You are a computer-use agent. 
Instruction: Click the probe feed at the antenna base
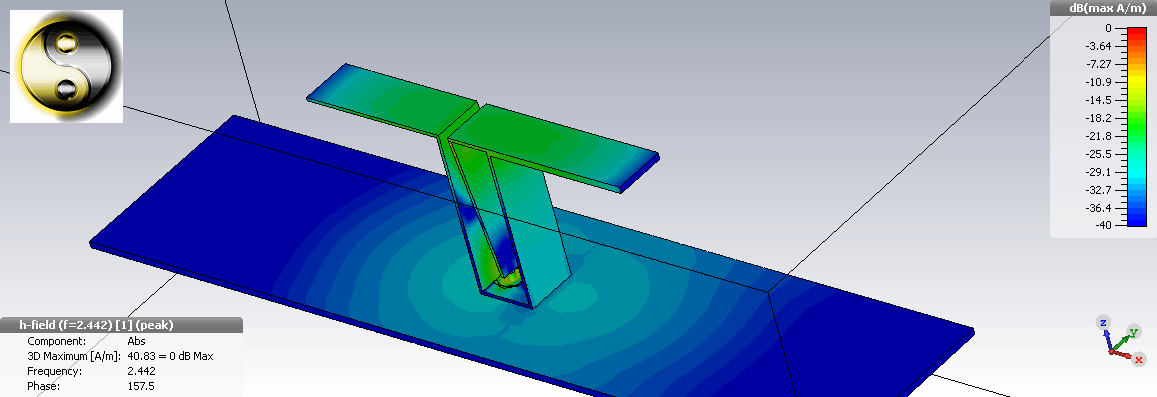coord(508,279)
